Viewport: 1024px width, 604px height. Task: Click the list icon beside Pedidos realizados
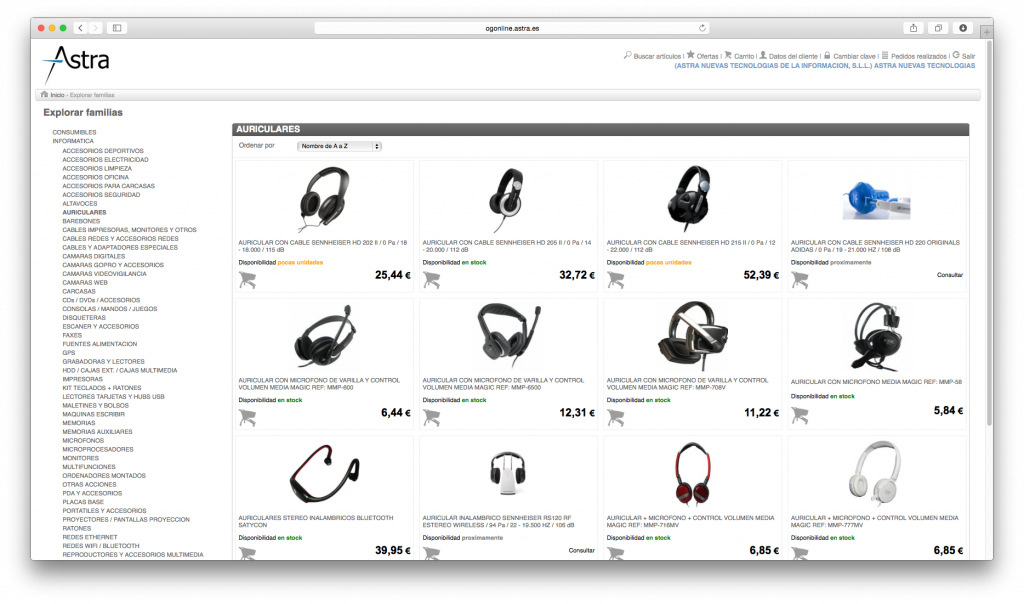(885, 56)
